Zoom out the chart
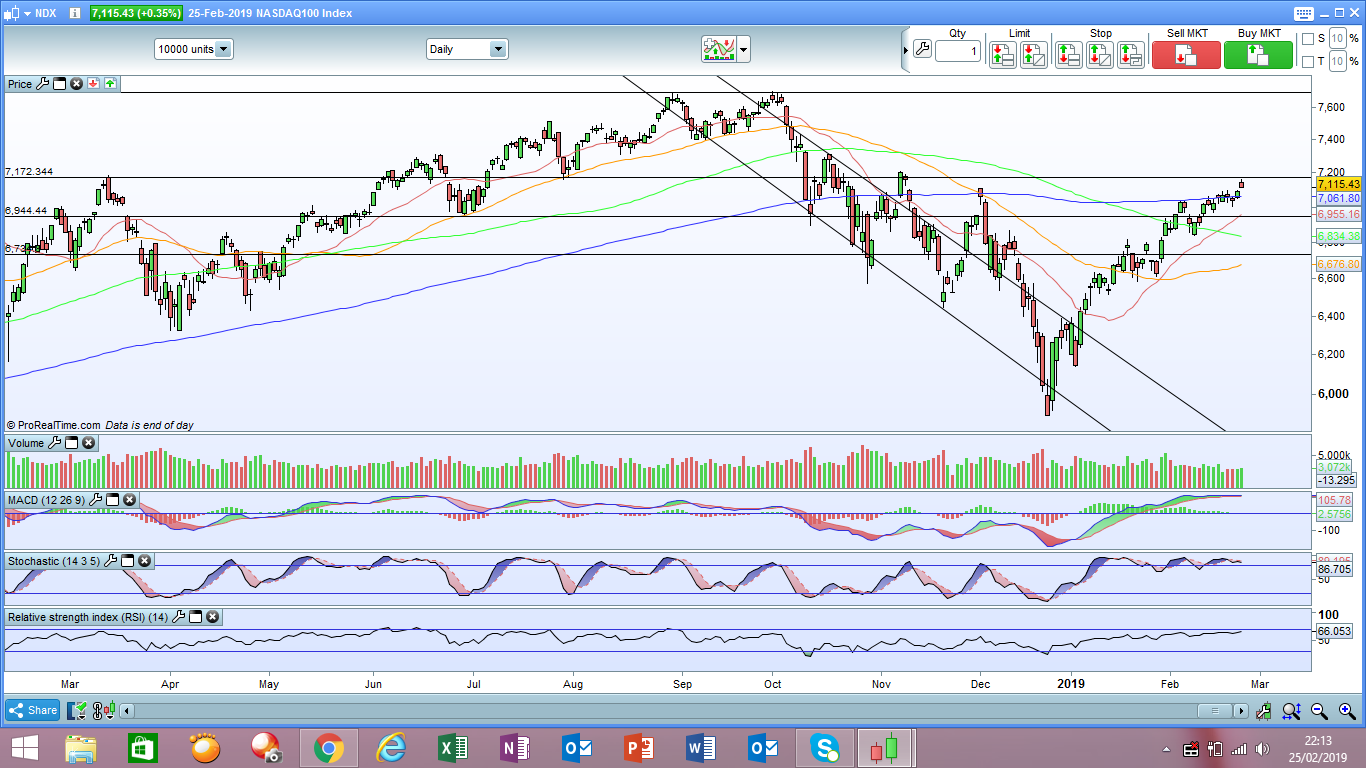 [x=1319, y=711]
